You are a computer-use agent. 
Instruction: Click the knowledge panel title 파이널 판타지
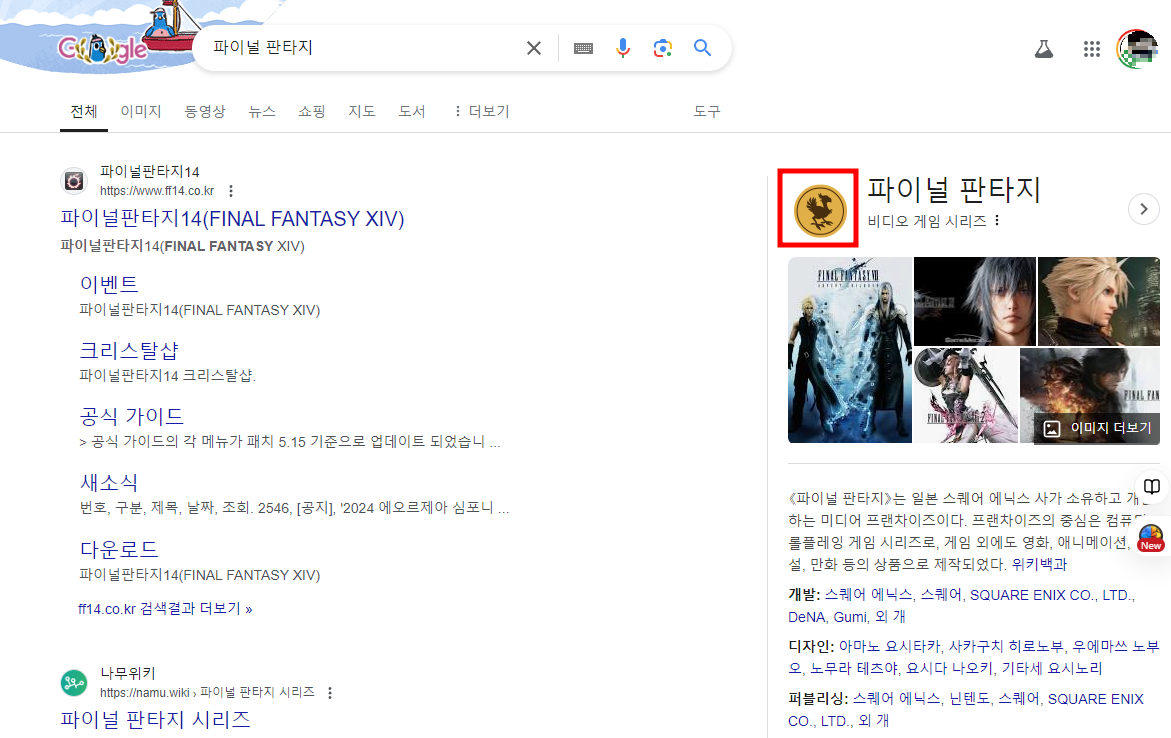954,189
